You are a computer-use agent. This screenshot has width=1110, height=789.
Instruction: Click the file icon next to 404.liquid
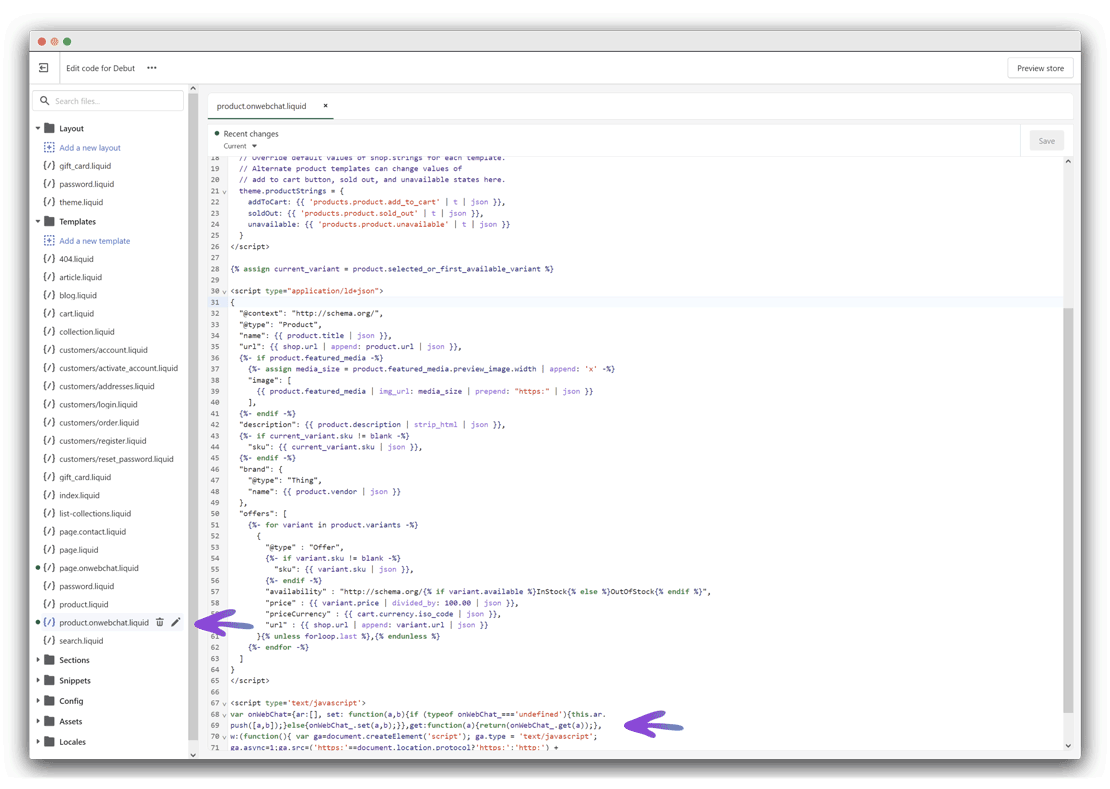[48, 258]
